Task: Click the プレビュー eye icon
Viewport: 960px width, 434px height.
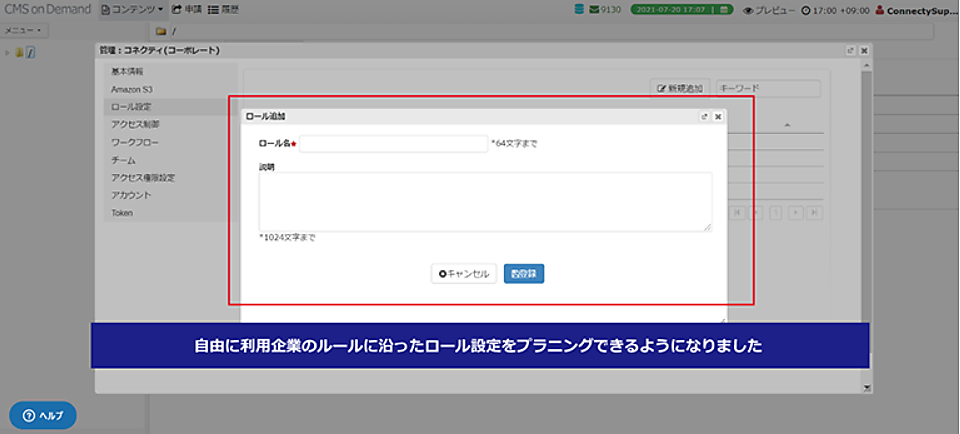Action: (x=748, y=10)
